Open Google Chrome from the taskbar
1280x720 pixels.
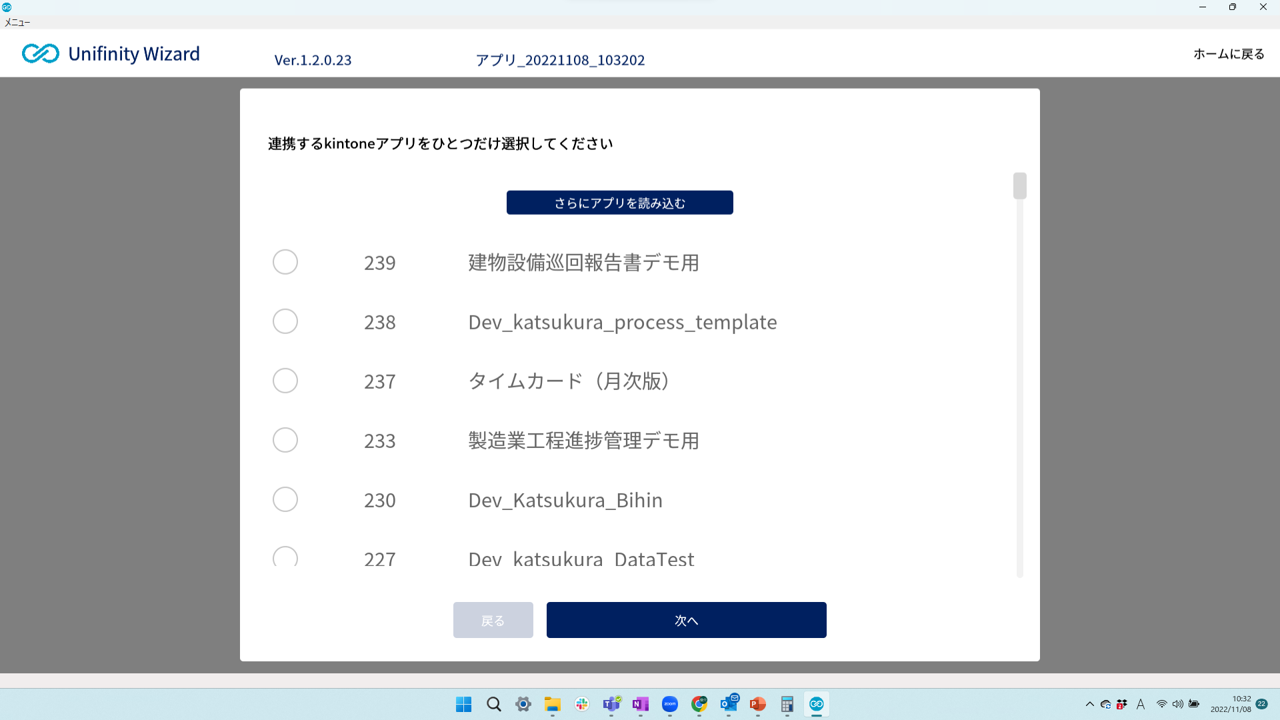[x=698, y=704]
